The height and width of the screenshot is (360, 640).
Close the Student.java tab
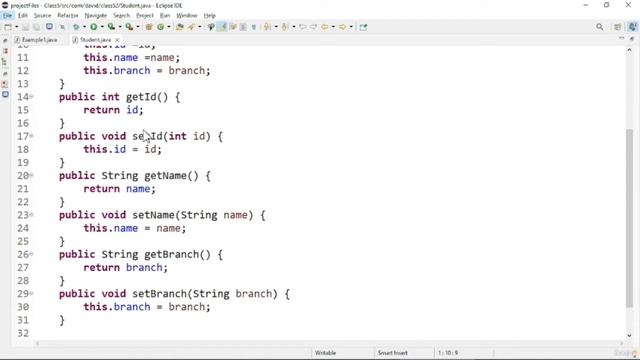coord(117,40)
